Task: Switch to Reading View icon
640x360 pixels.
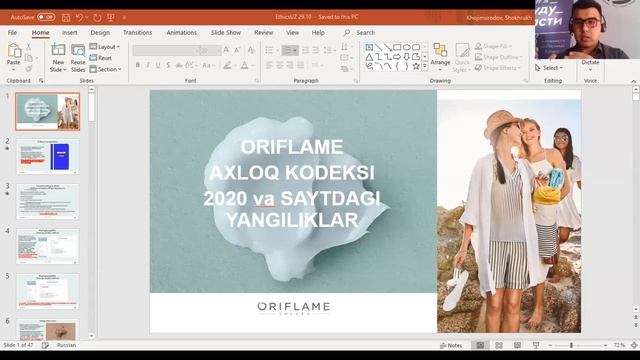Action: (x=517, y=345)
